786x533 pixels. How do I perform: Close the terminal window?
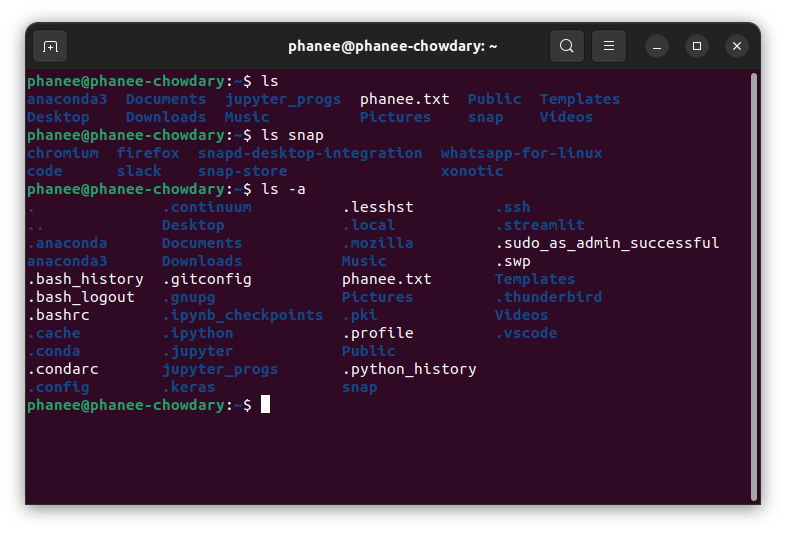tap(737, 46)
